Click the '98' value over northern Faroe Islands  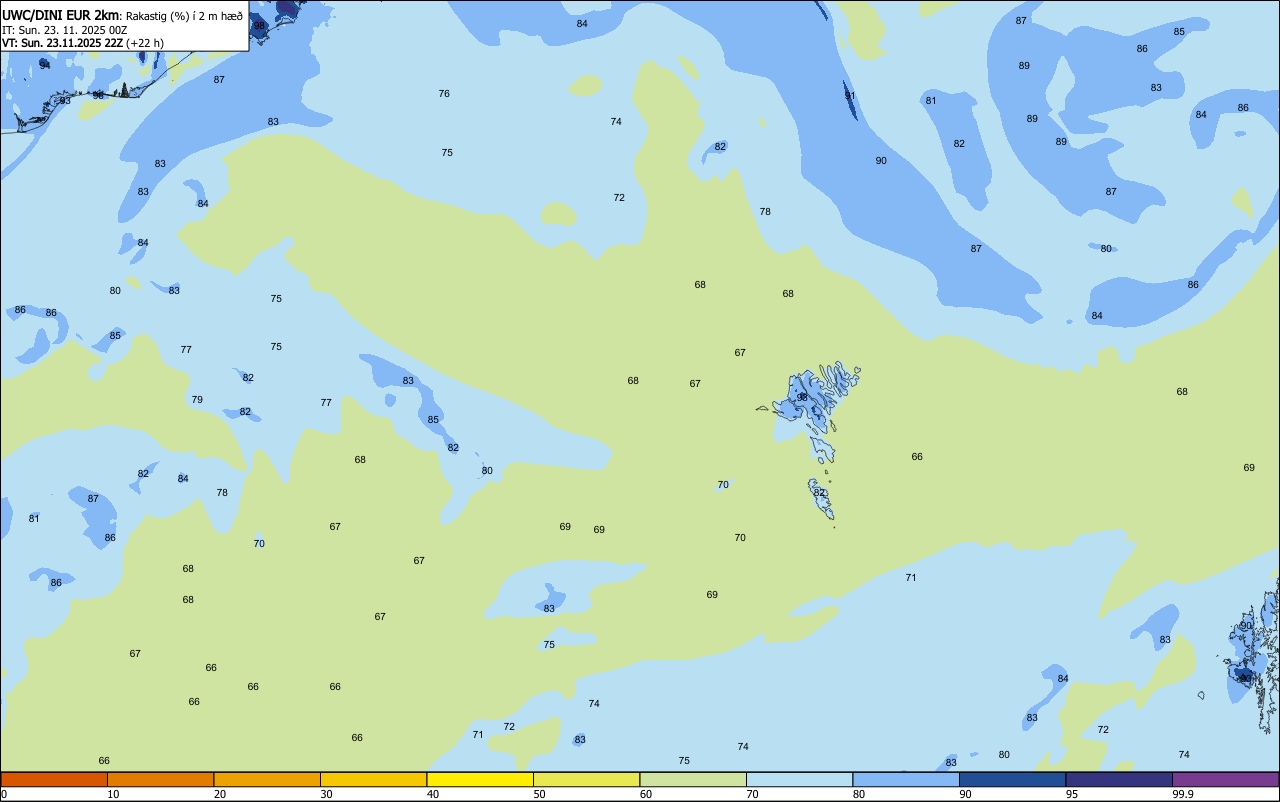(802, 398)
